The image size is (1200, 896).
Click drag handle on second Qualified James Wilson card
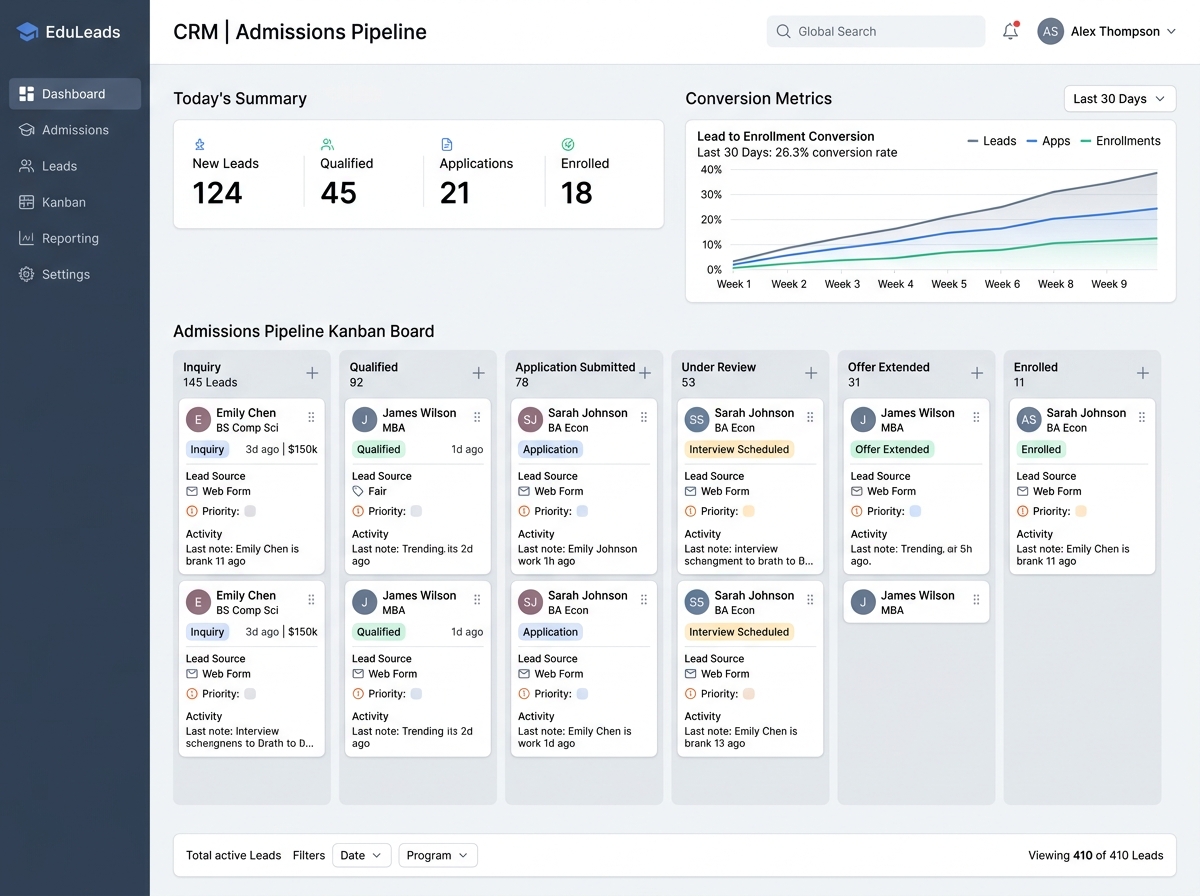(x=477, y=600)
